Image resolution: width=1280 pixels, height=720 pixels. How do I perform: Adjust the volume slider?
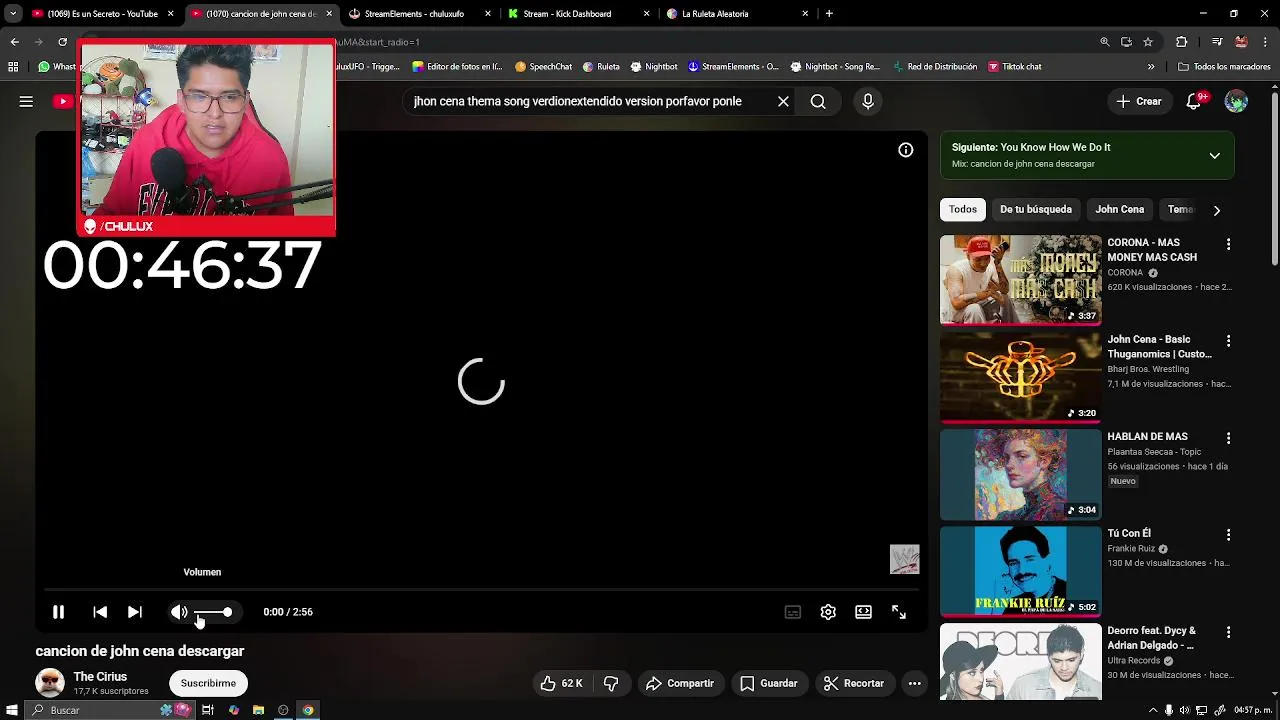tap(213, 612)
